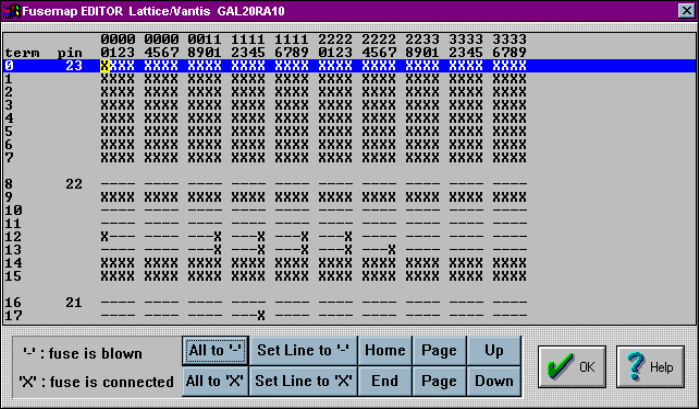Click the X fuse at column 15 in term 17
699x409 pixels.
[x=261, y=316]
